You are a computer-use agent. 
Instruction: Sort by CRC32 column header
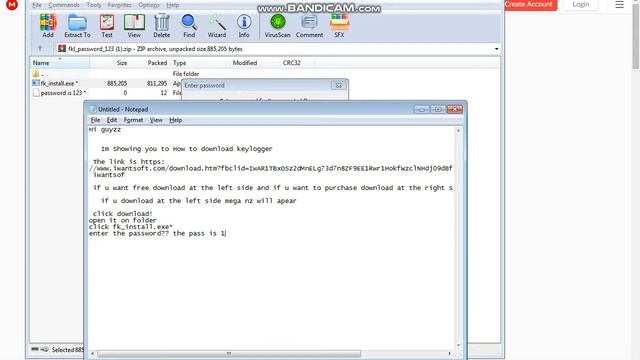(291, 63)
